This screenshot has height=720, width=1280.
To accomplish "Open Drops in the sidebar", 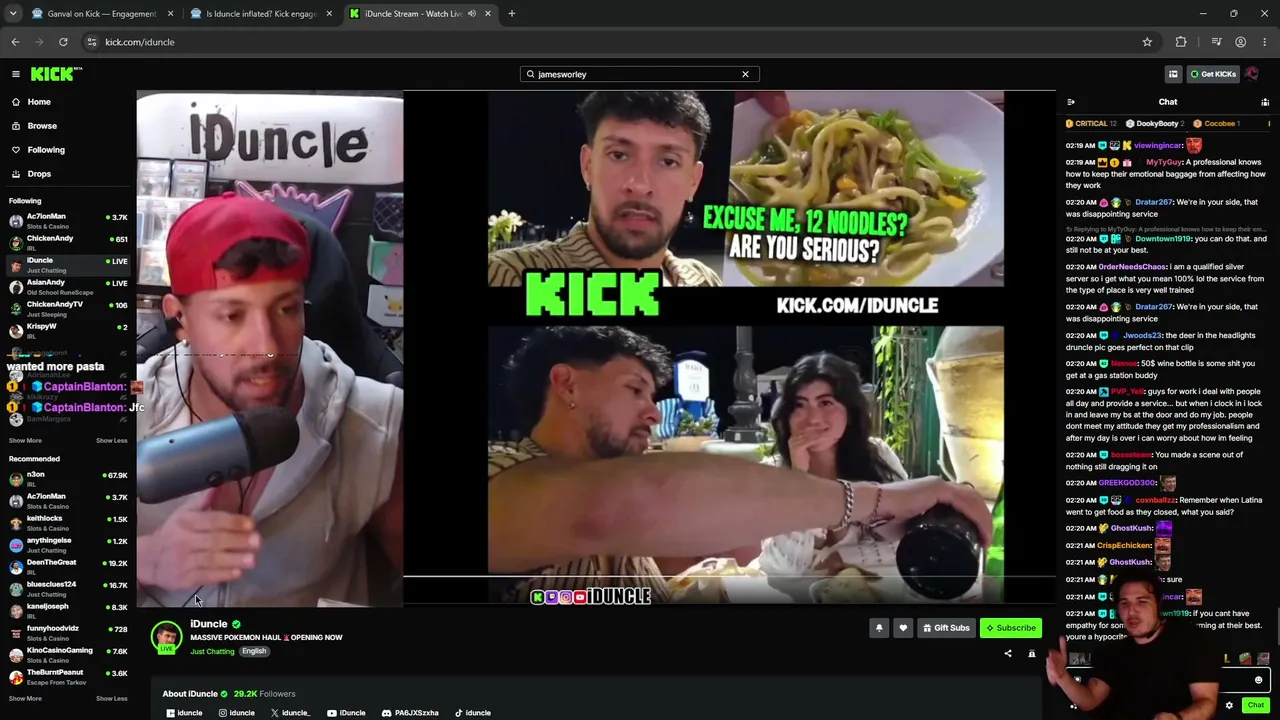I will 39,174.
